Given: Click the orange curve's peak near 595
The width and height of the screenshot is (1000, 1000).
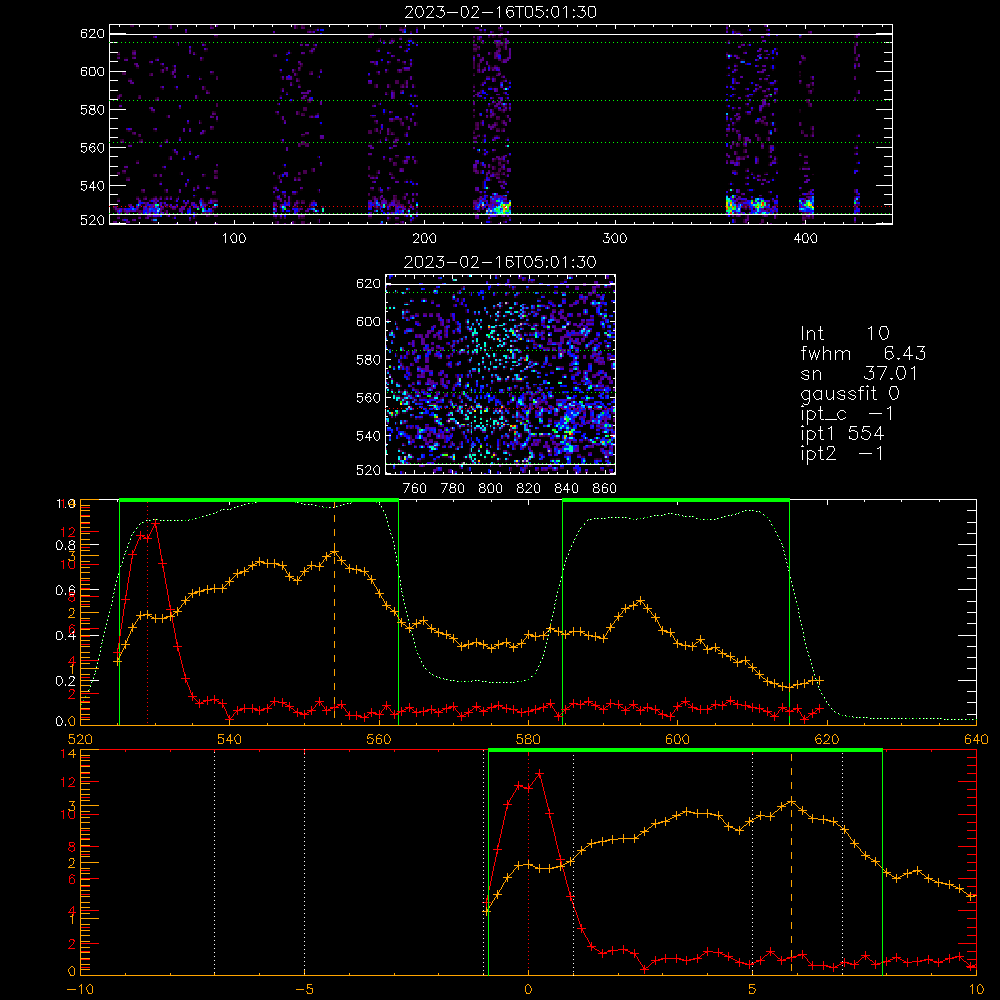Looking at the screenshot, I should (641, 601).
